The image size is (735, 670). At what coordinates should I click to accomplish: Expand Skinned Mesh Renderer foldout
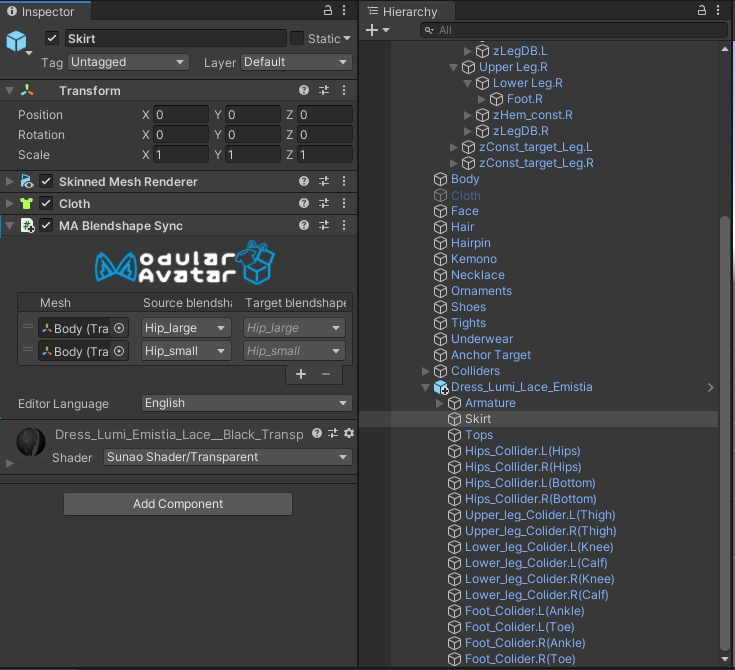pos(9,181)
